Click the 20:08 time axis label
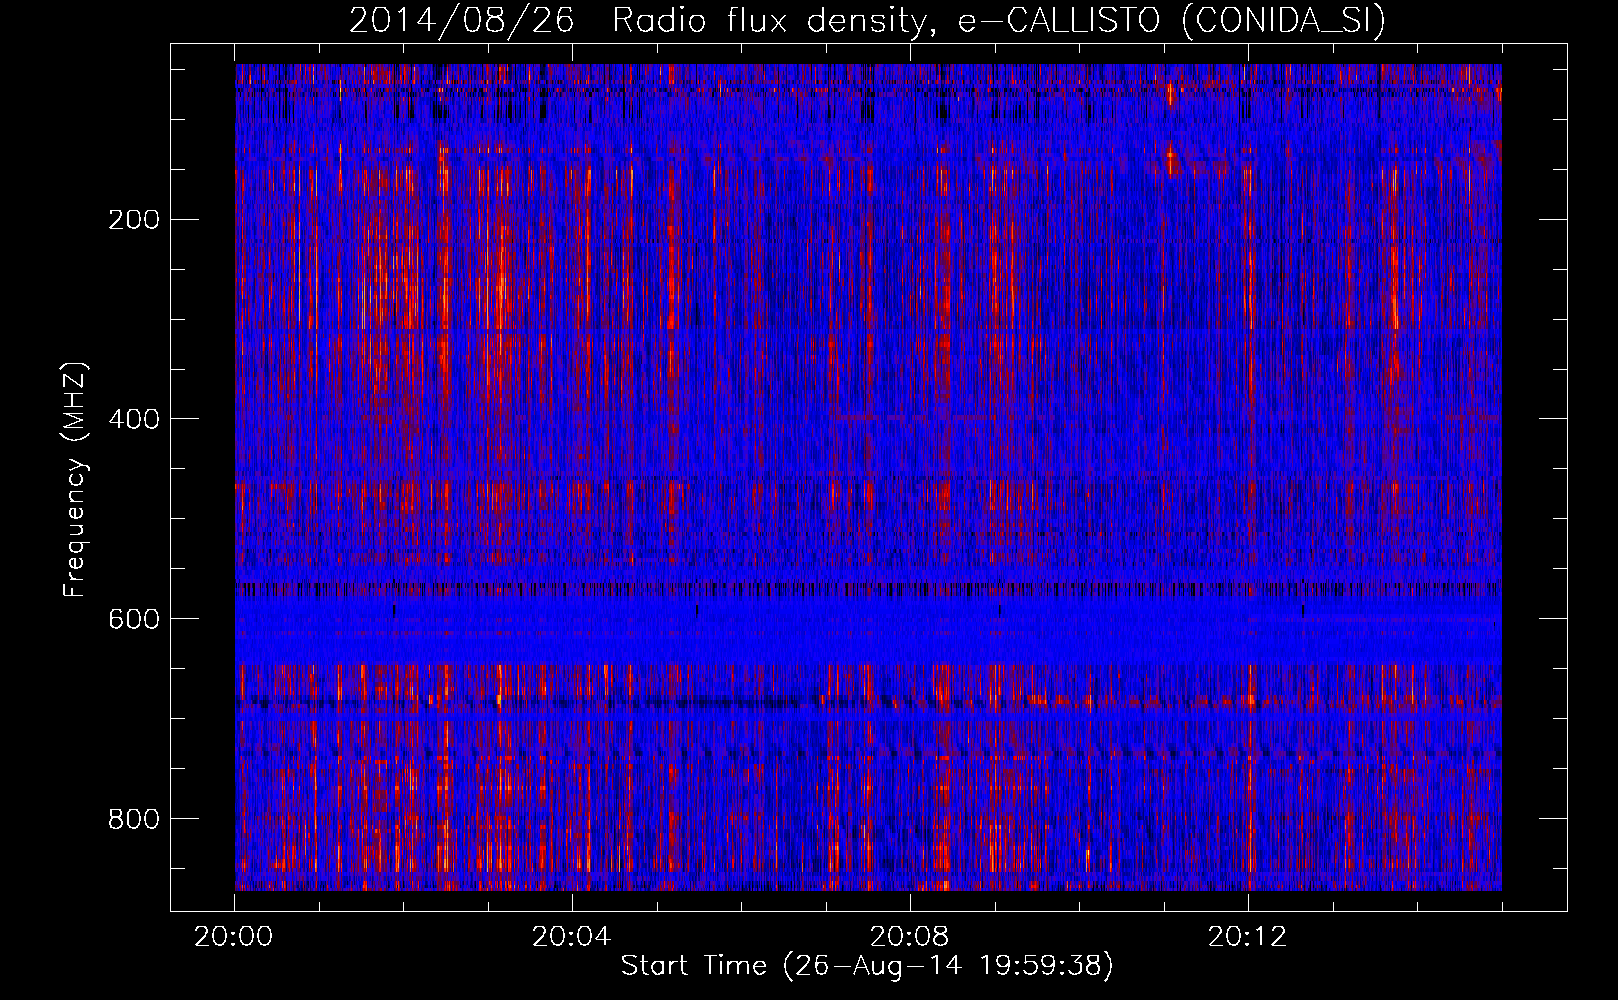Viewport: 1618px width, 1000px height. (x=909, y=936)
